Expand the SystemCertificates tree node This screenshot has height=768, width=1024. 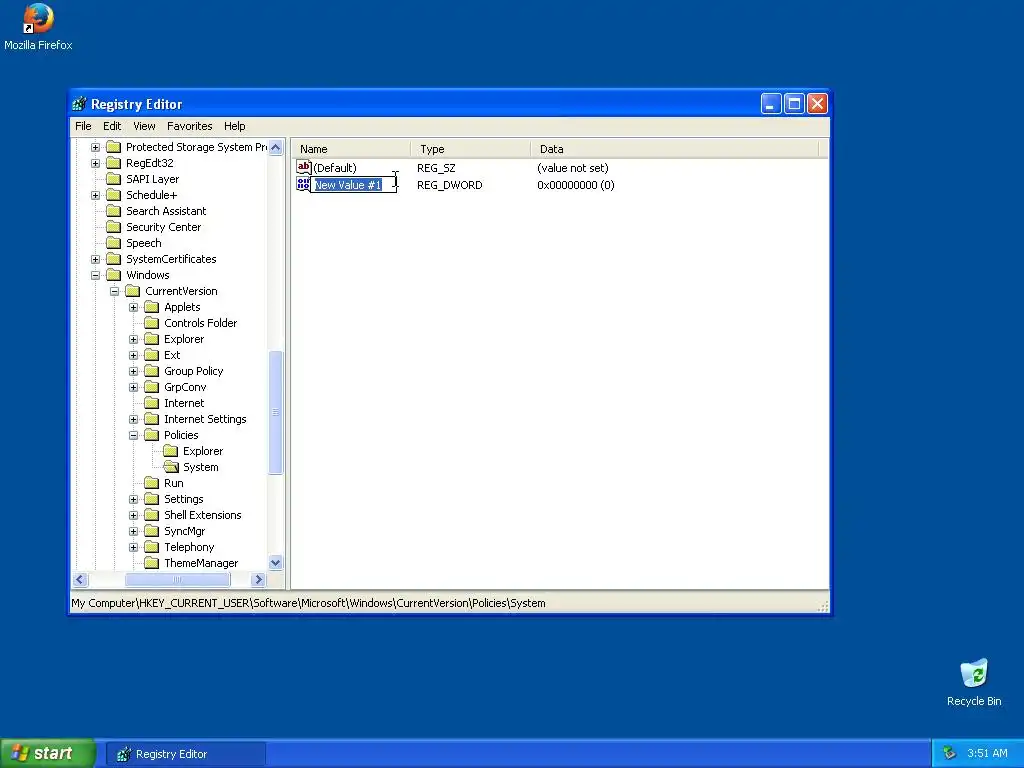95,259
